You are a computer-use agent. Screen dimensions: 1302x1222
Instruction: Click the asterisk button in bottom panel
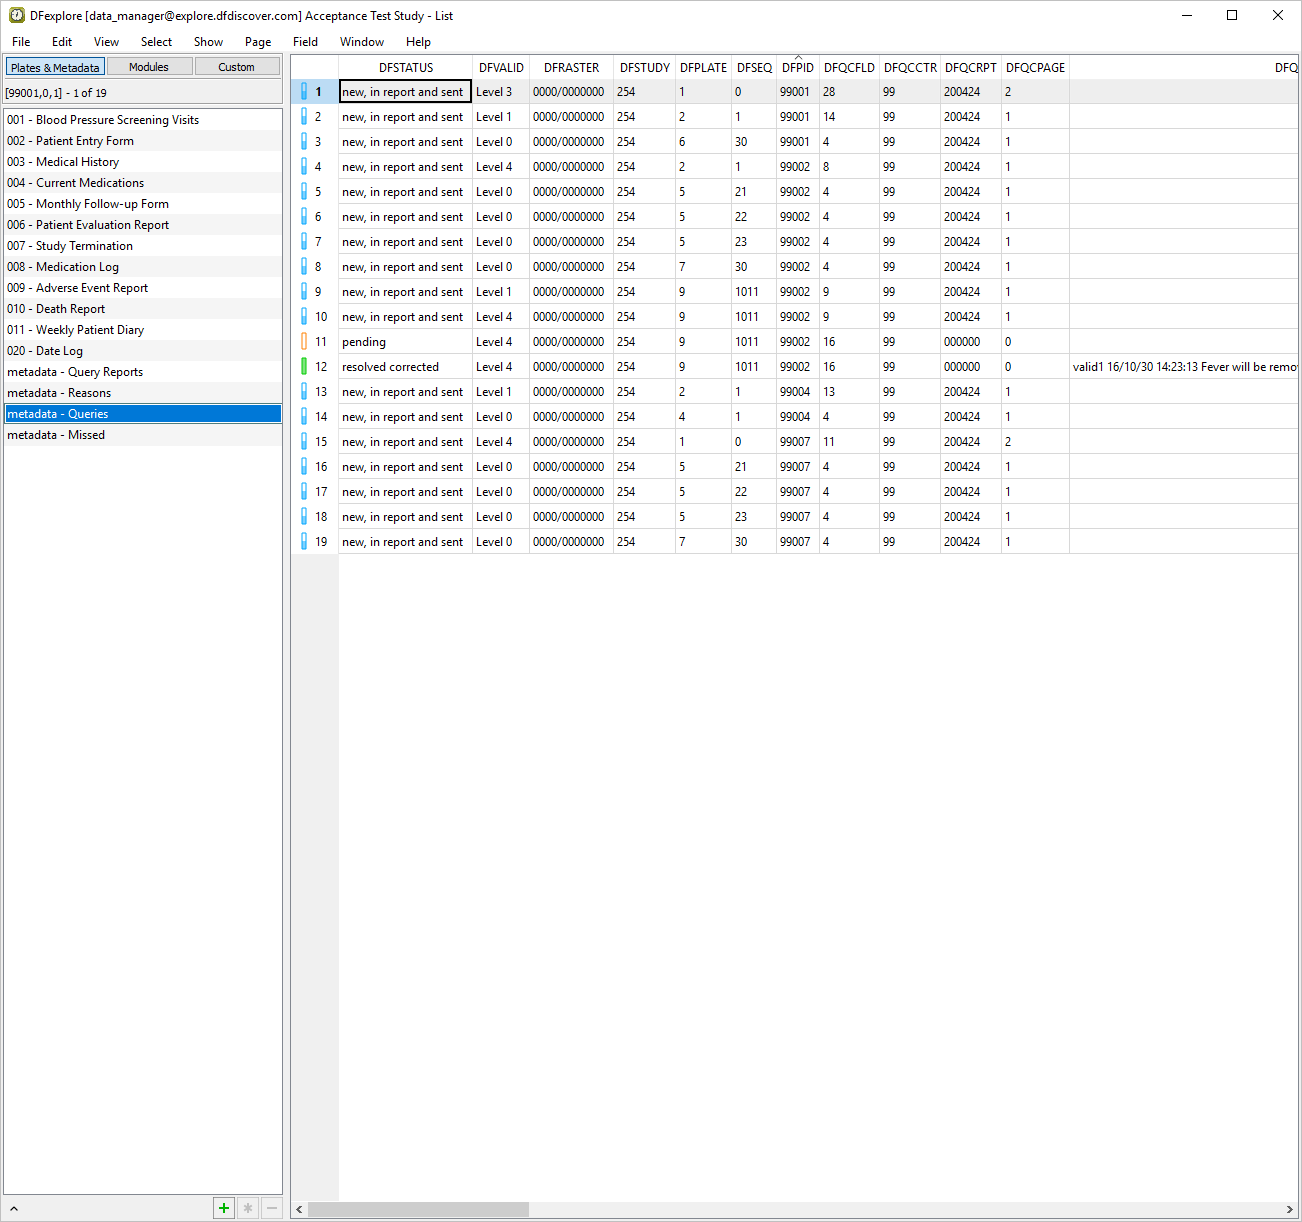[x=248, y=1208]
